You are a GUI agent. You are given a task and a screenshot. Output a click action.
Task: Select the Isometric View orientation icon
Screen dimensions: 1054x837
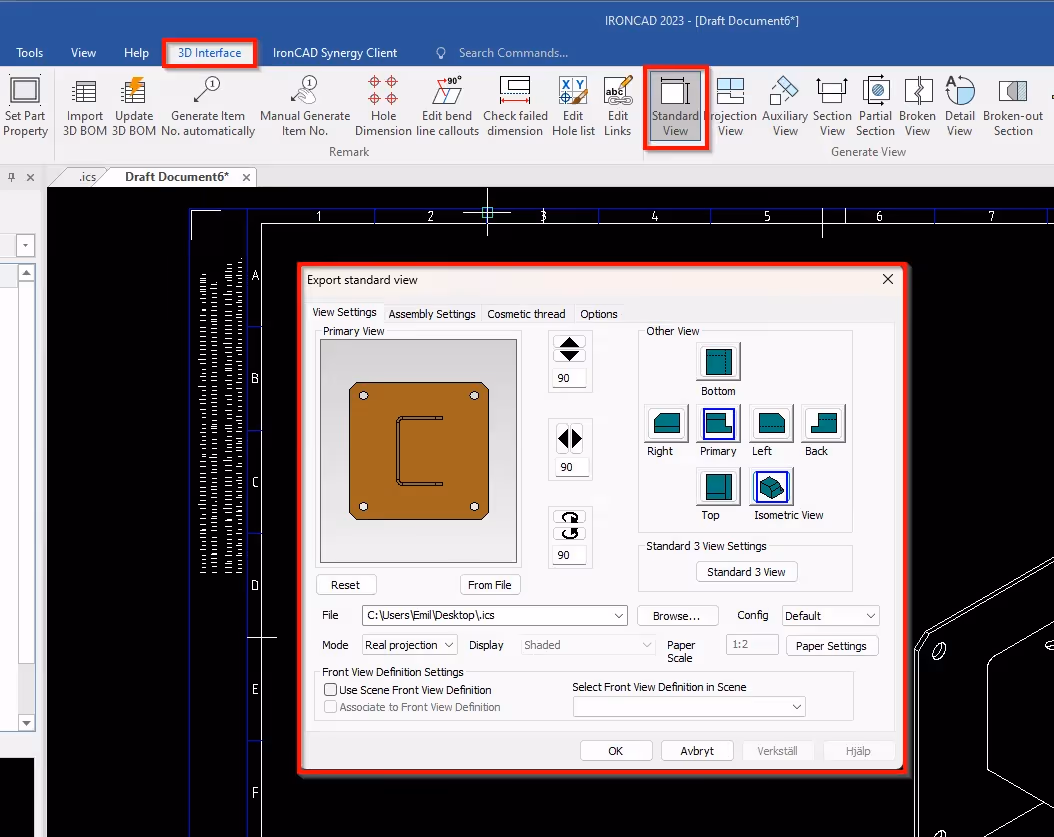point(770,487)
